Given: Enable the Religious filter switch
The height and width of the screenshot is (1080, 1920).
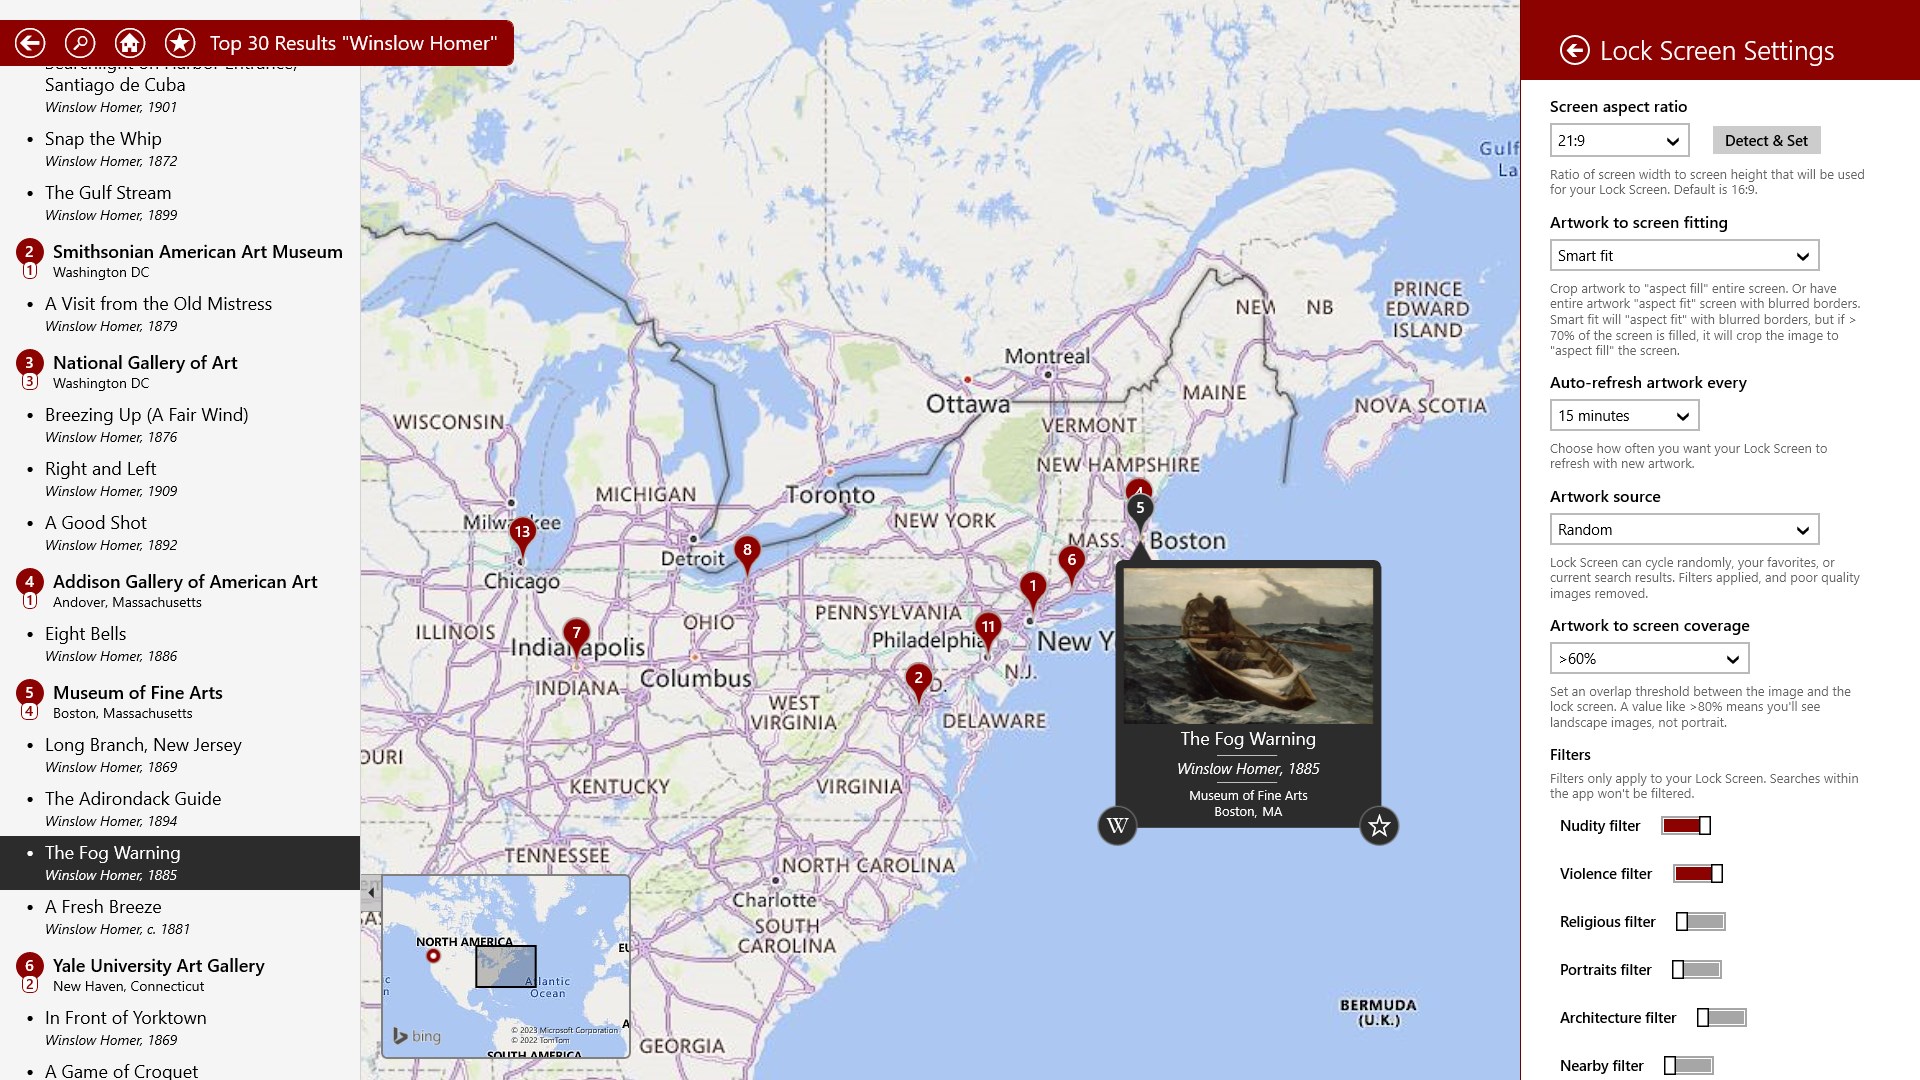Looking at the screenshot, I should point(1701,921).
